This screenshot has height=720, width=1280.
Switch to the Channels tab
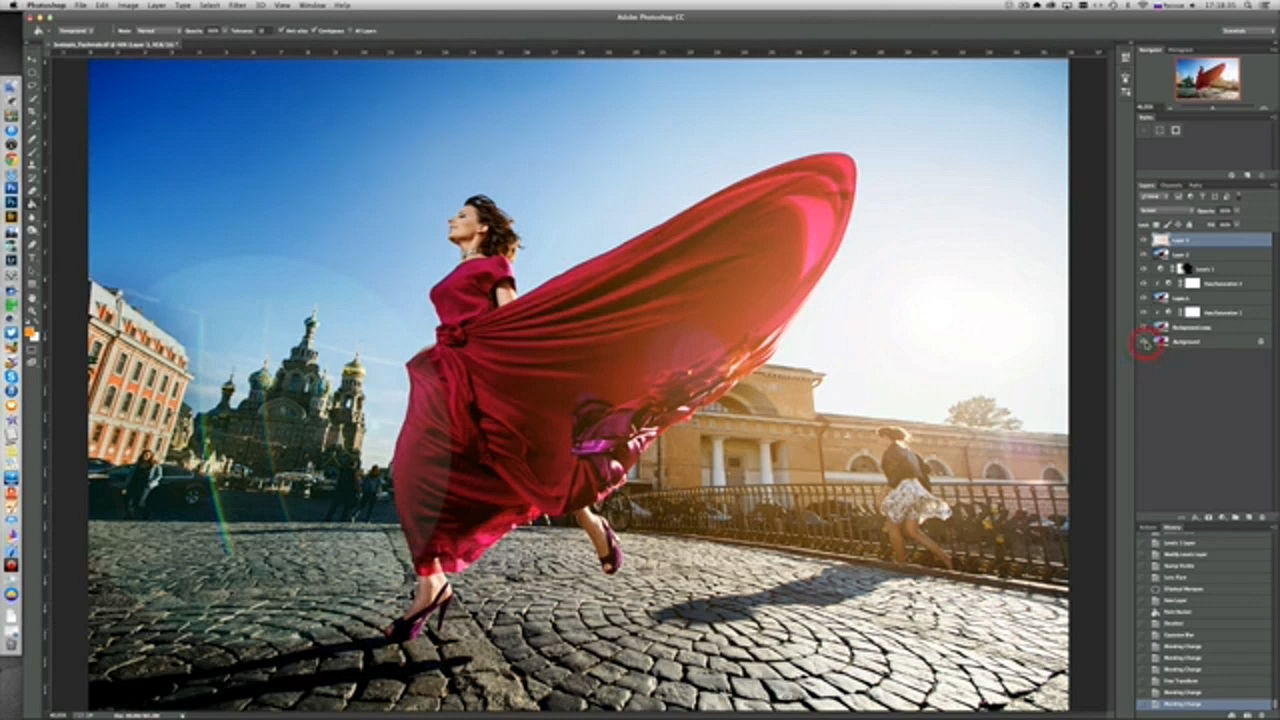click(x=1170, y=185)
